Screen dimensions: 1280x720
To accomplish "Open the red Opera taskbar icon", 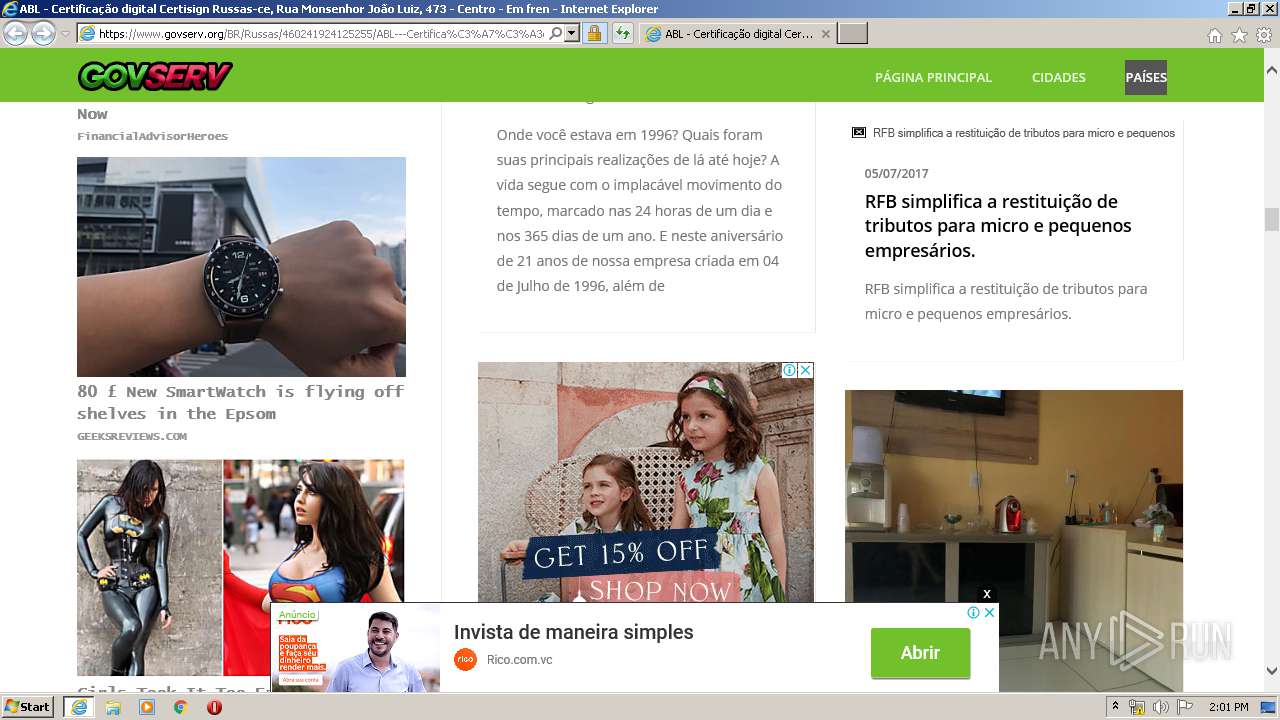I will click(x=214, y=707).
